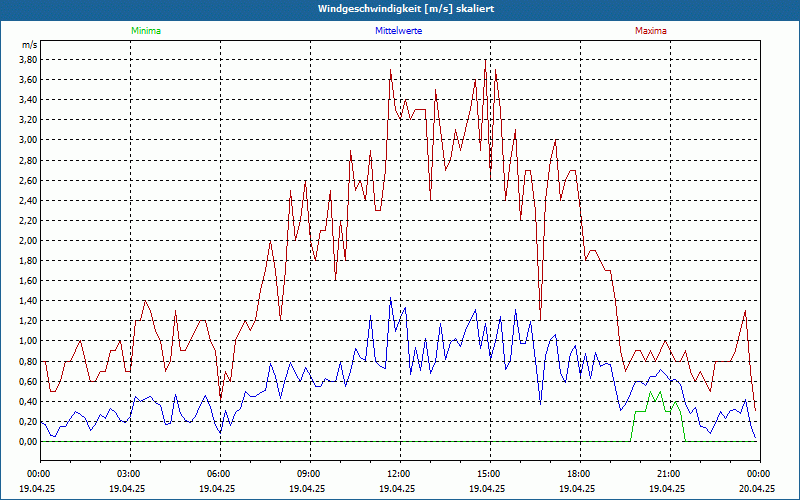Click the green Minima legend label
Viewport: 800px width, 500px height.
146,31
